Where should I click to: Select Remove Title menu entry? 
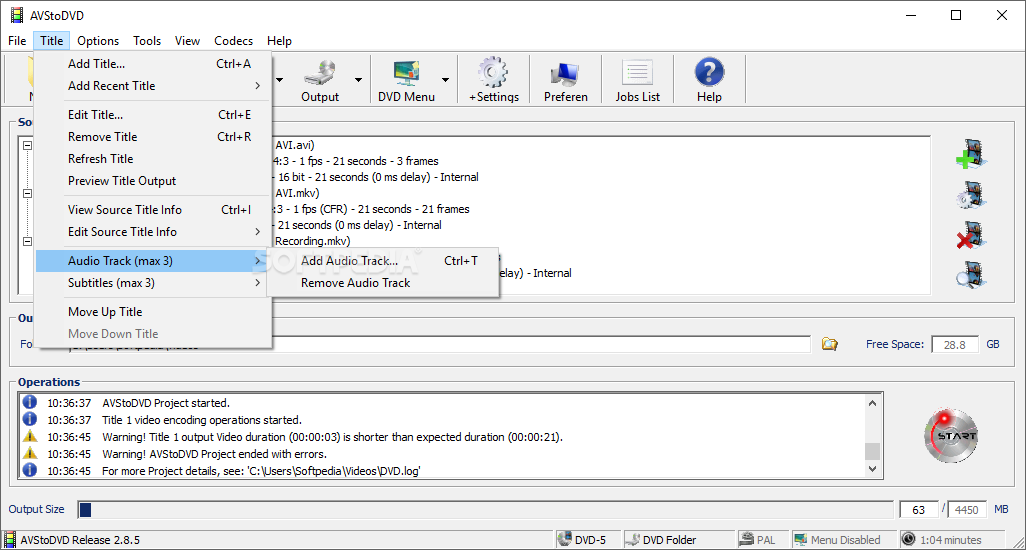pos(153,137)
